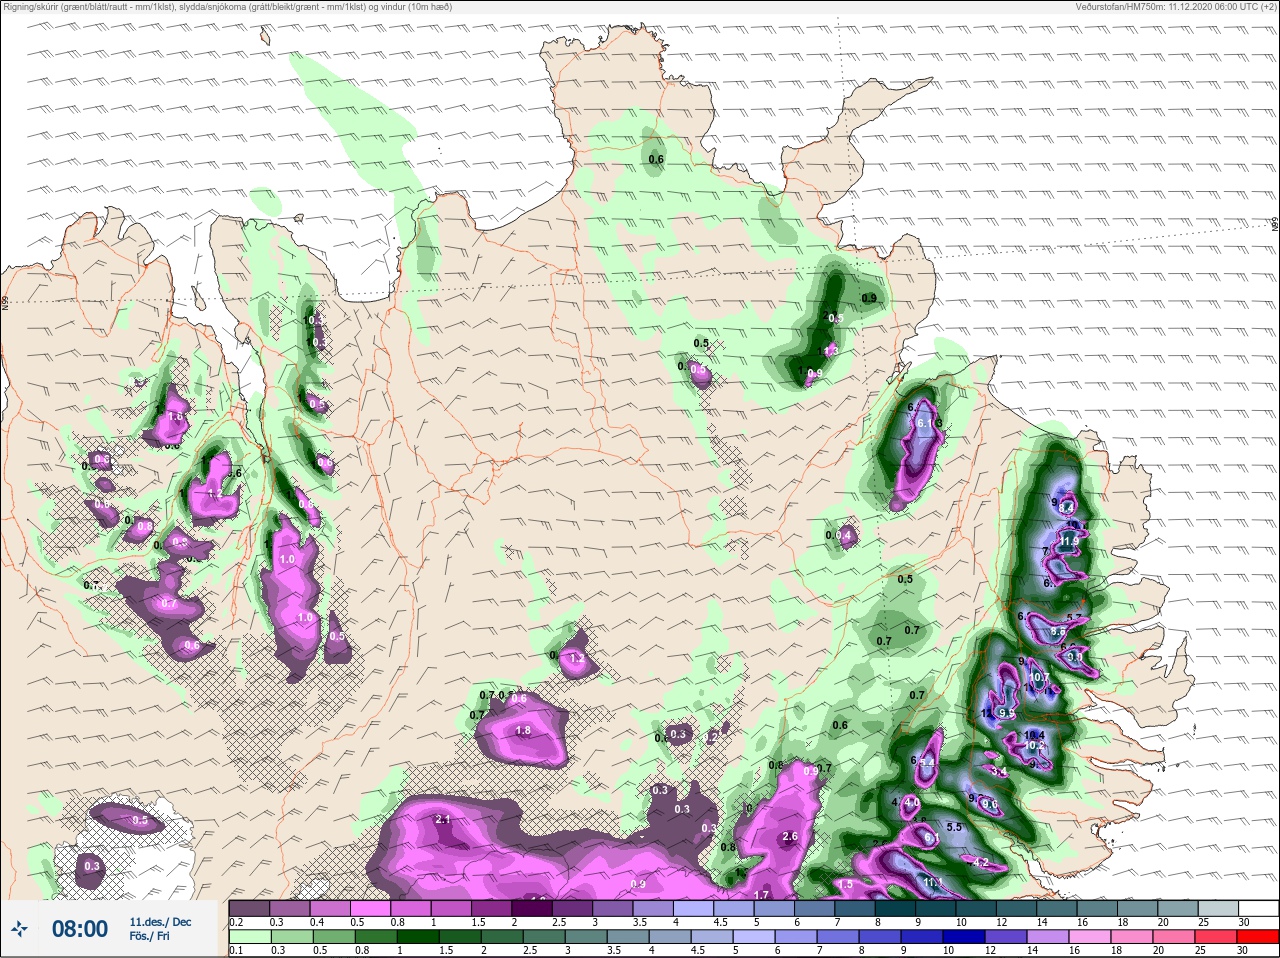Image resolution: width=1280 pixels, height=958 pixels.
Task: Click the 1.7 value at the bottom map edge
Action: coord(760,895)
